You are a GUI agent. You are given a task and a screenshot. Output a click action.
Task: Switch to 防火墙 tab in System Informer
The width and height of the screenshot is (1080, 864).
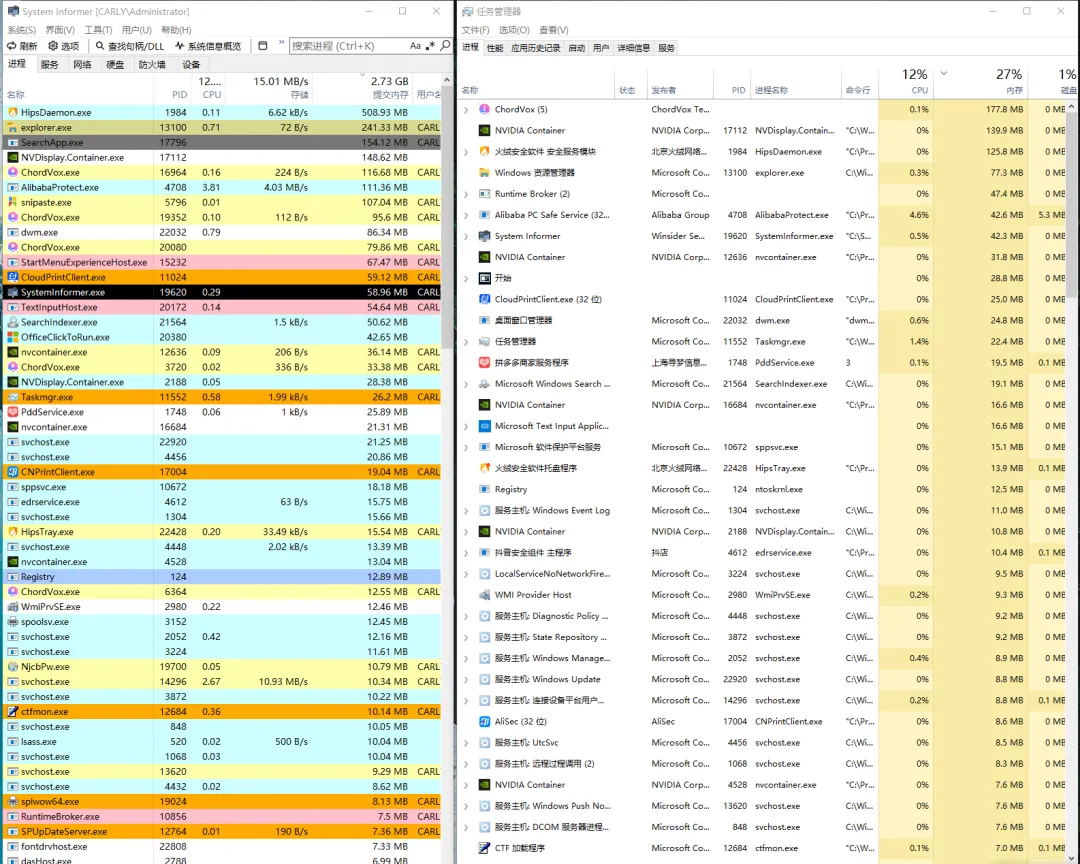tap(152, 64)
